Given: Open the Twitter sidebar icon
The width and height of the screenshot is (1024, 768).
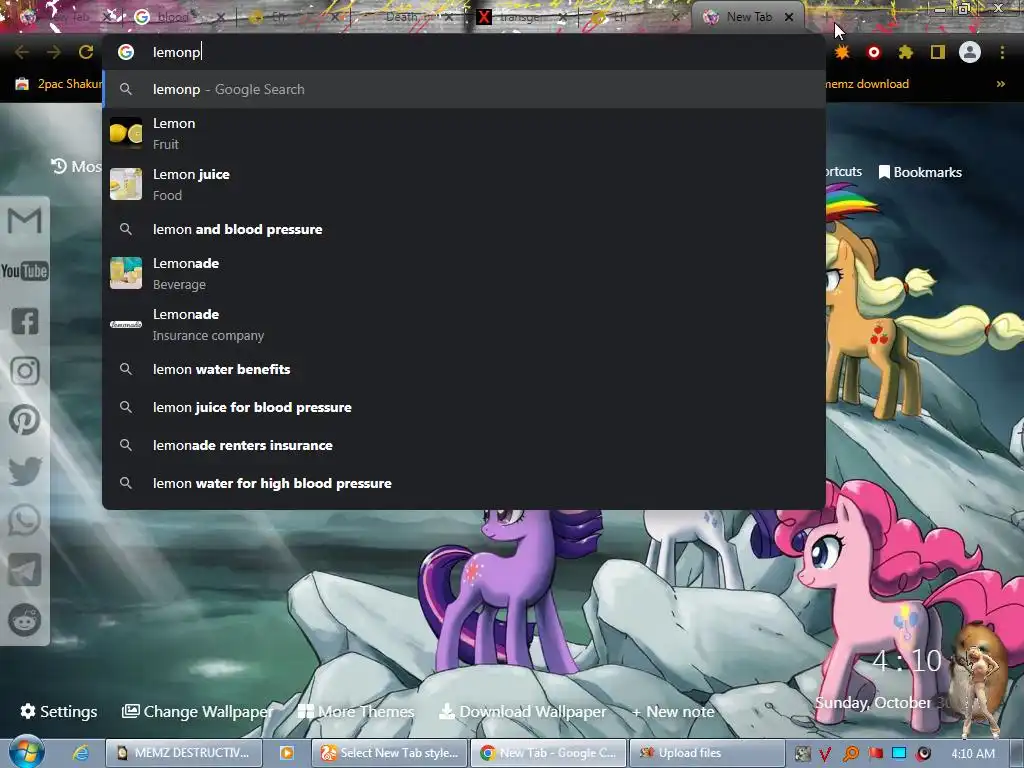Looking at the screenshot, I should [25, 471].
